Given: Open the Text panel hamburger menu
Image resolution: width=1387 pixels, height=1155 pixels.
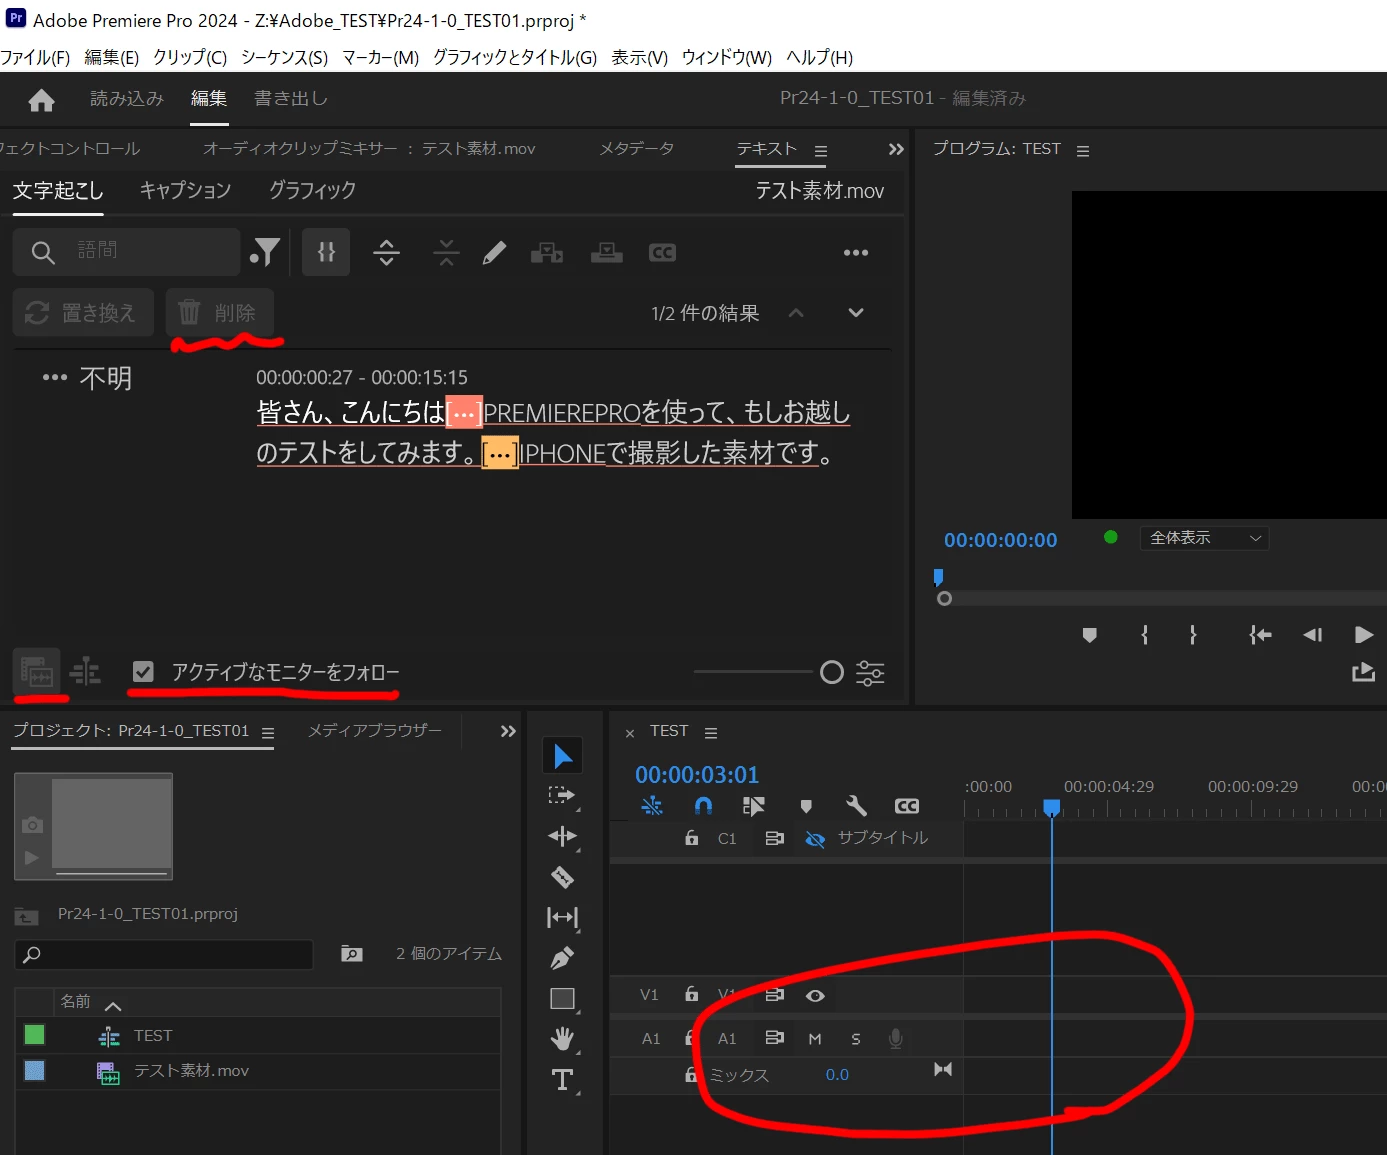Looking at the screenshot, I should click(x=821, y=151).
